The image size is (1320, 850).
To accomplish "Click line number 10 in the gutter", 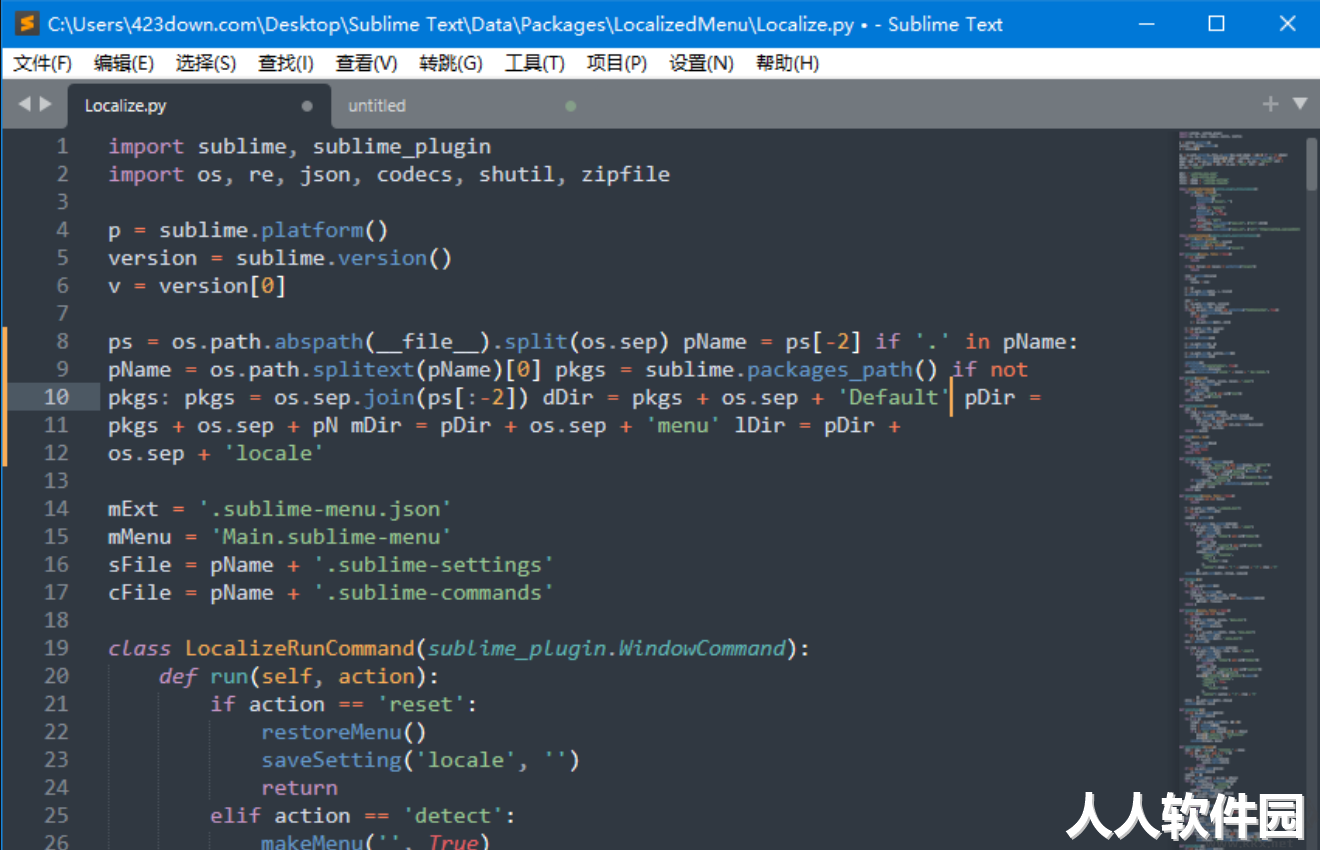I will (x=57, y=397).
